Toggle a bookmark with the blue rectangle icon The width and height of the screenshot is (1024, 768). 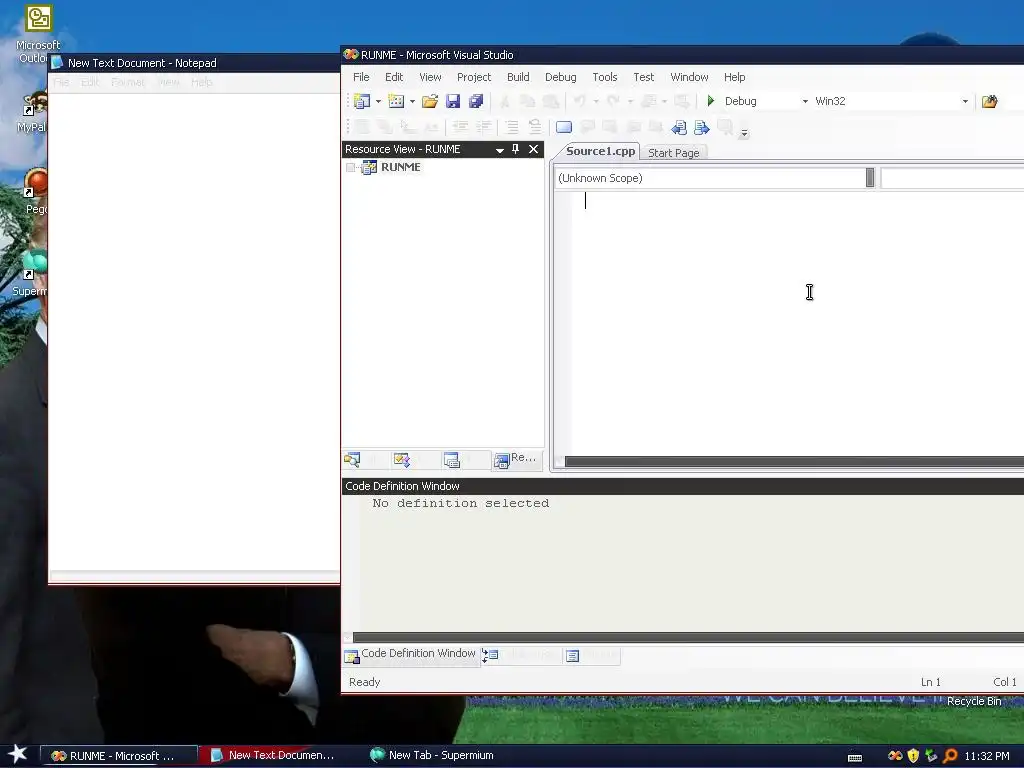tap(564, 127)
